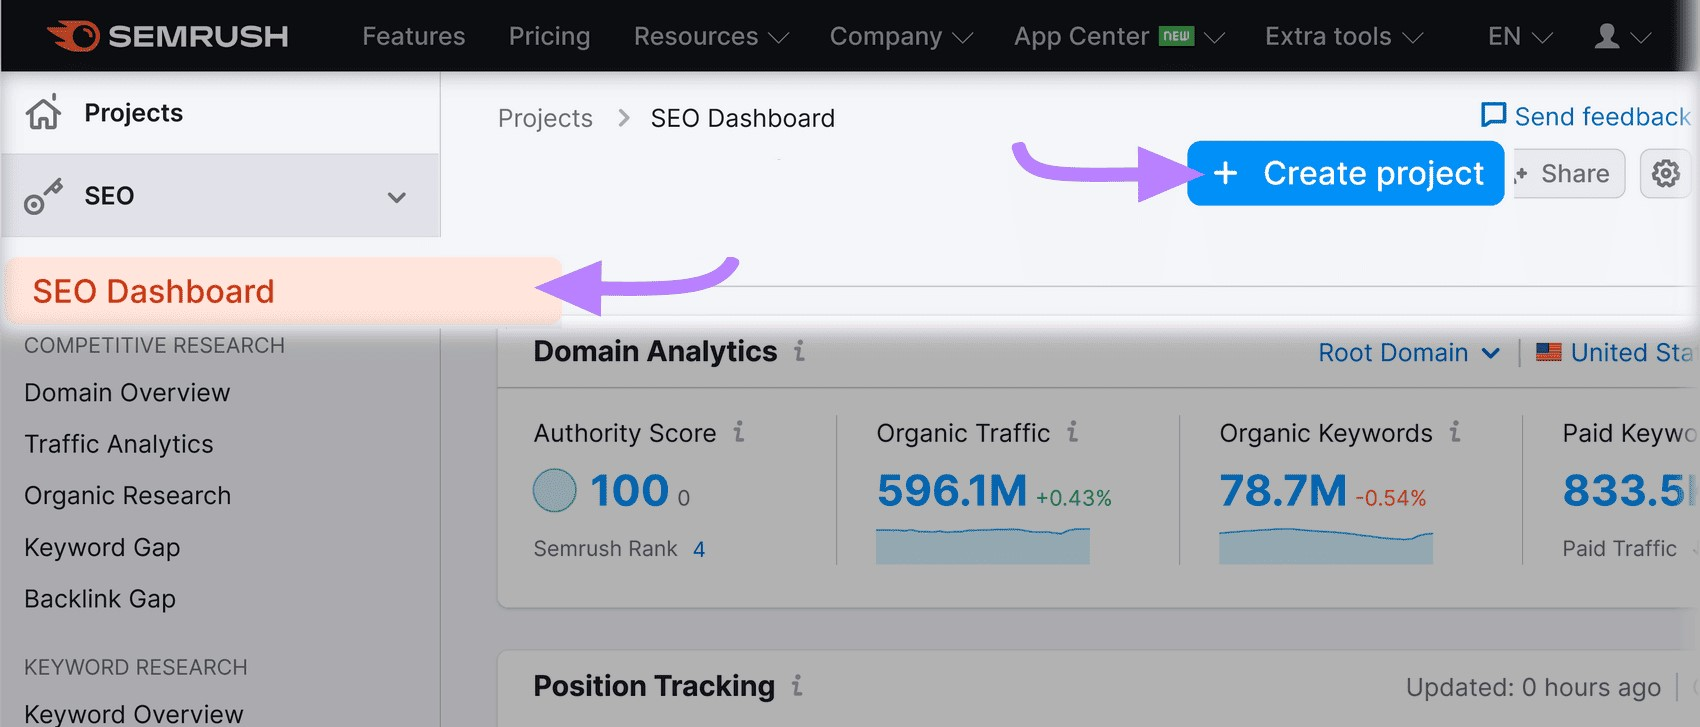
Task: Click the Paid Traffic label
Action: 1620,548
